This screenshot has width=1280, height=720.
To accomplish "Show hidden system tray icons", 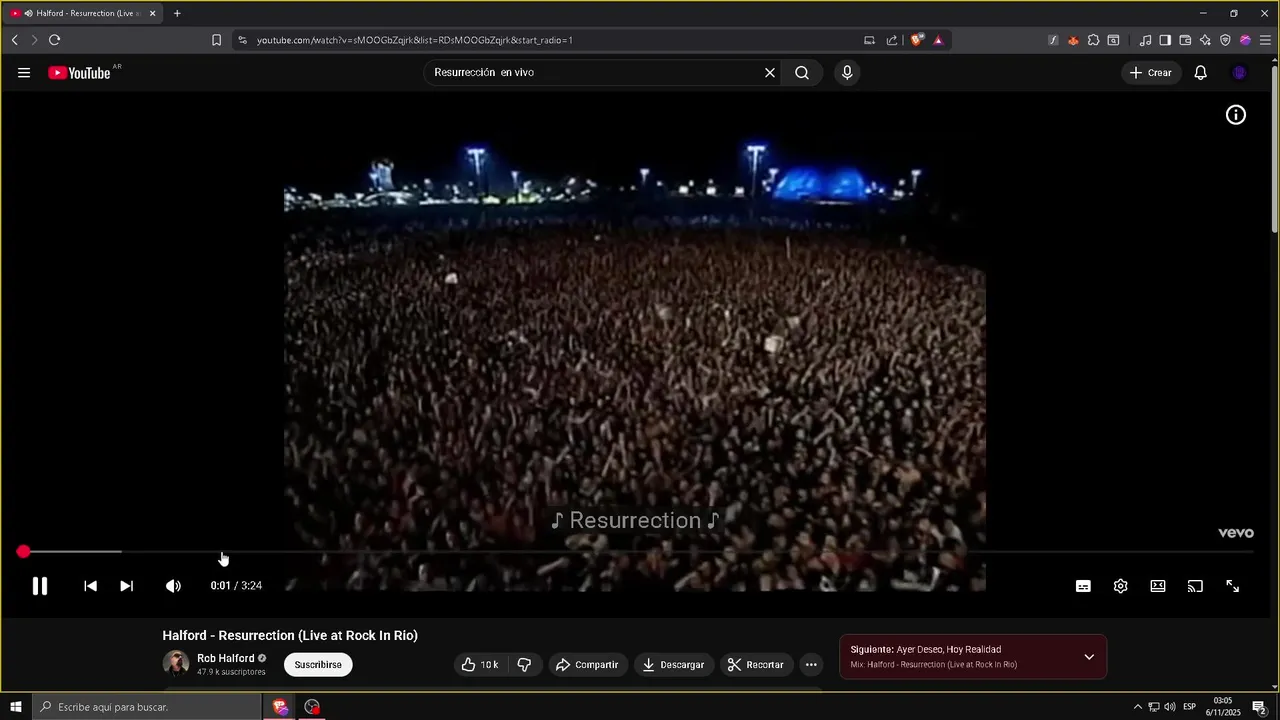I will coord(1137,707).
